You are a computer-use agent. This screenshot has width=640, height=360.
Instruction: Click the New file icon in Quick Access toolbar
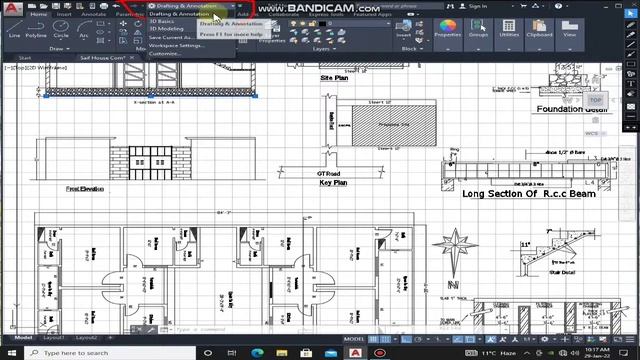[x=32, y=6]
